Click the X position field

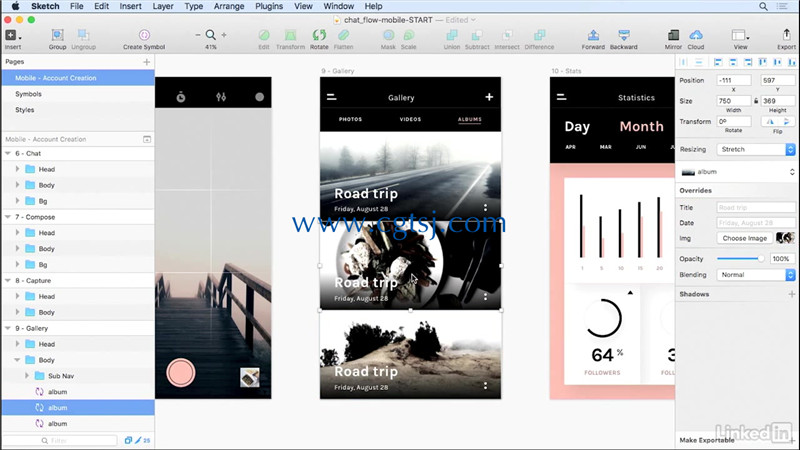[734, 81]
